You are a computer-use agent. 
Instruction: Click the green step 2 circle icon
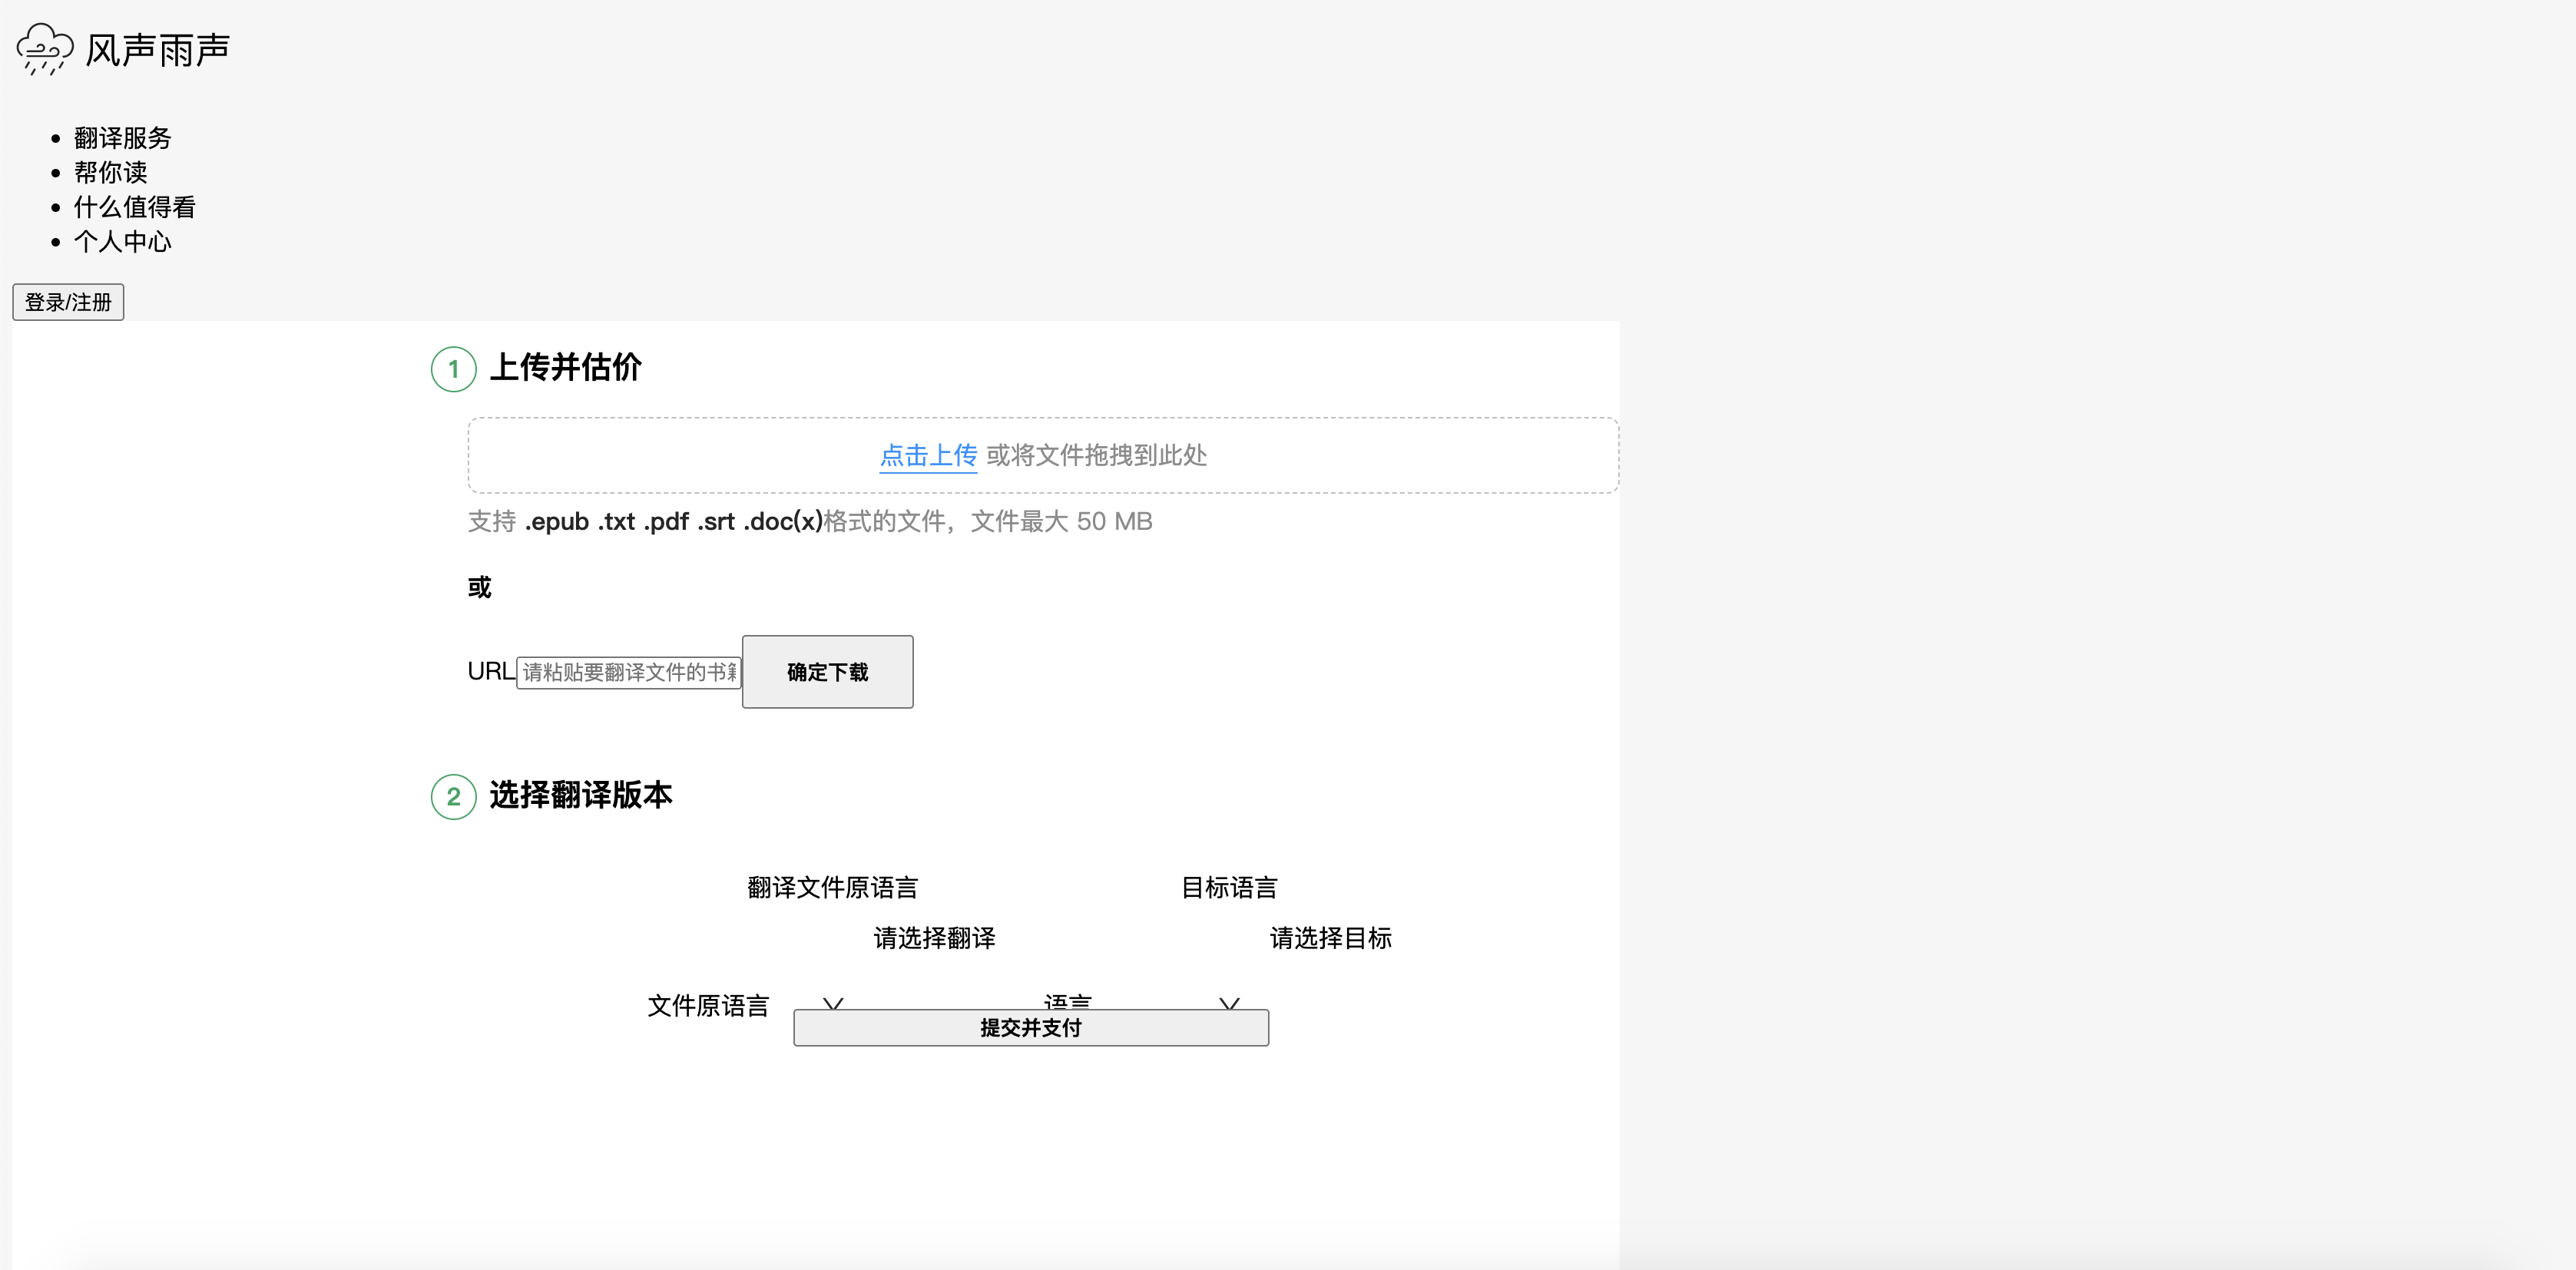[x=455, y=797]
